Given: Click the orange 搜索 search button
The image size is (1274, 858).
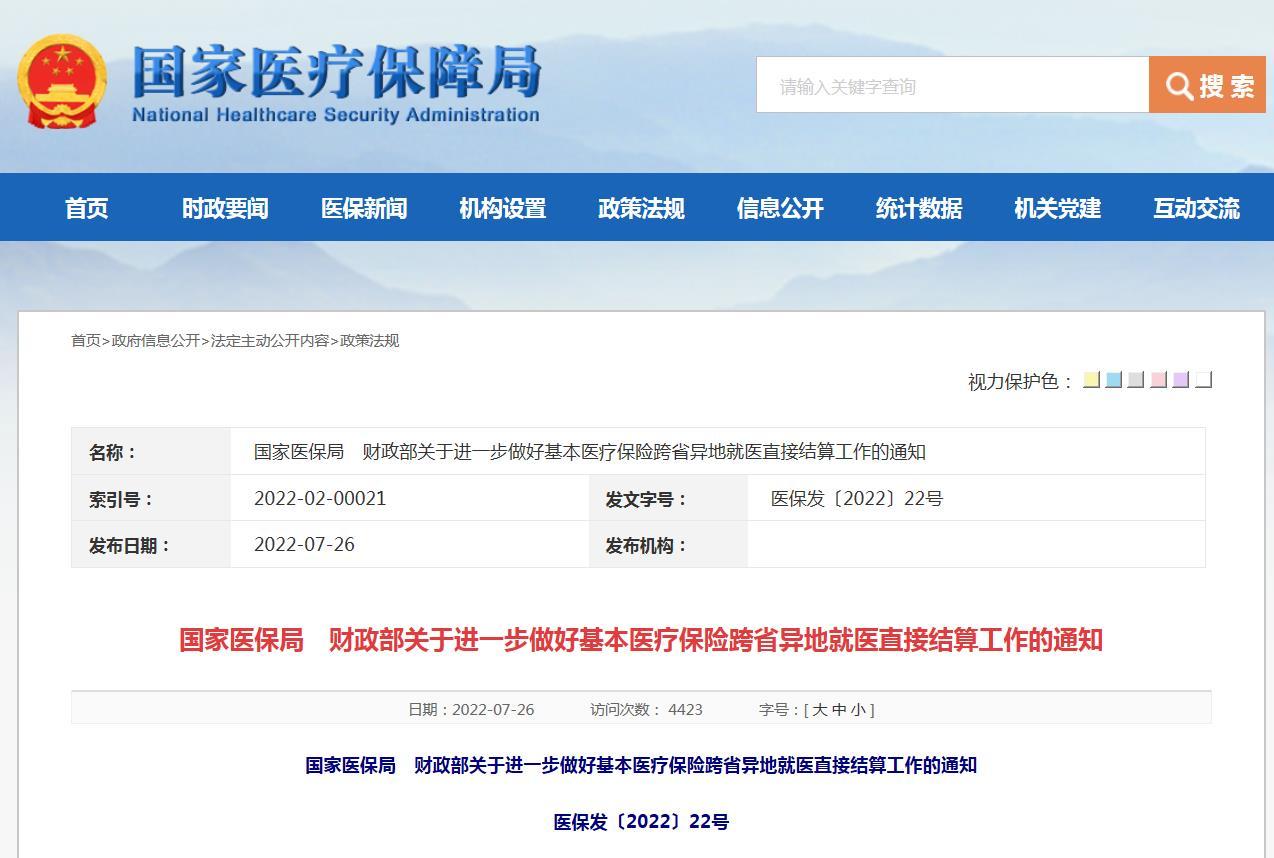Looking at the screenshot, I should (1207, 85).
